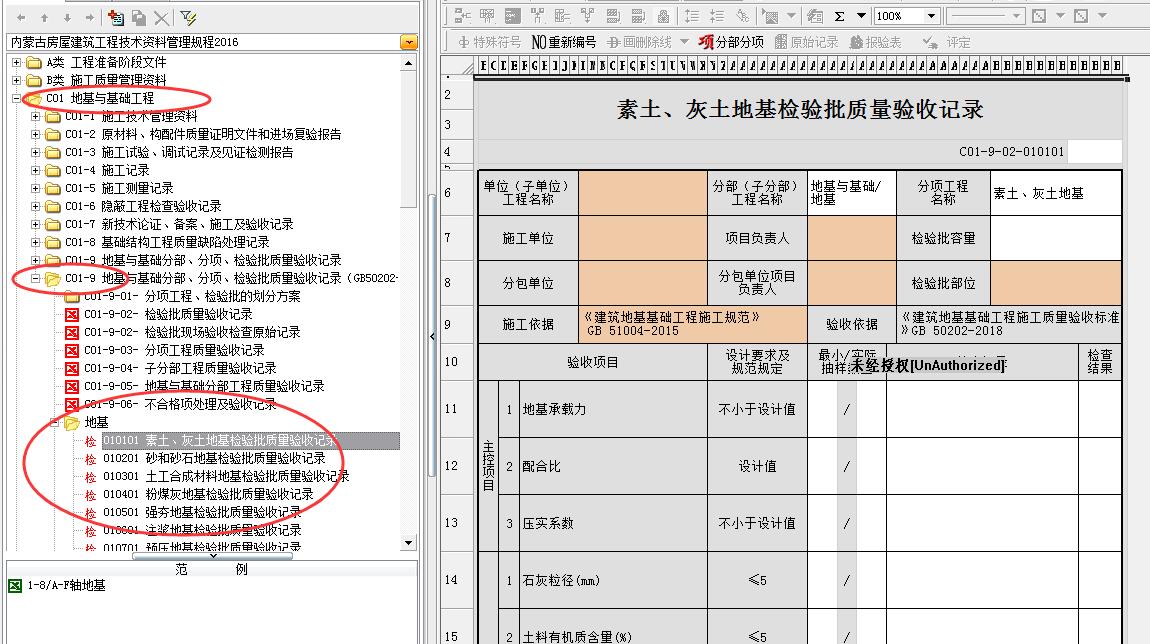Expand the C01-4 施工记录 folder
Viewport: 1150px width, 644px height.
[x=36, y=170]
